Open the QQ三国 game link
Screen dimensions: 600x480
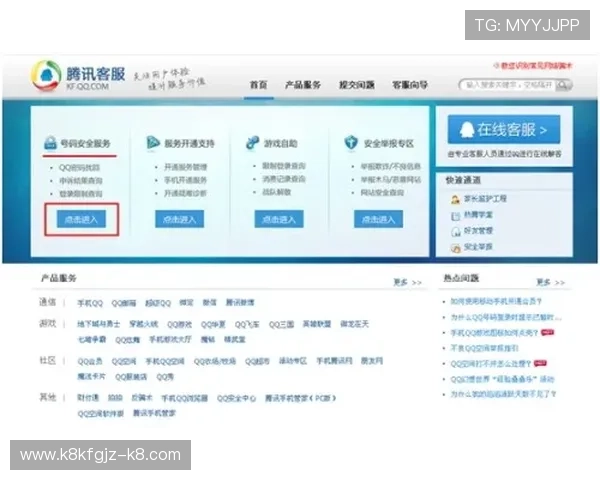pos(281,324)
